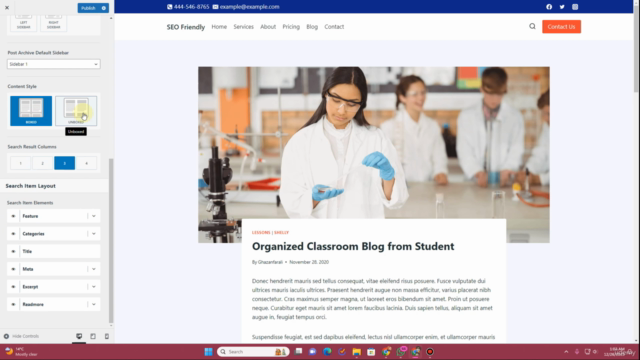The height and width of the screenshot is (360, 640).
Task: Switch to mobile preview device icon
Action: click(x=107, y=336)
